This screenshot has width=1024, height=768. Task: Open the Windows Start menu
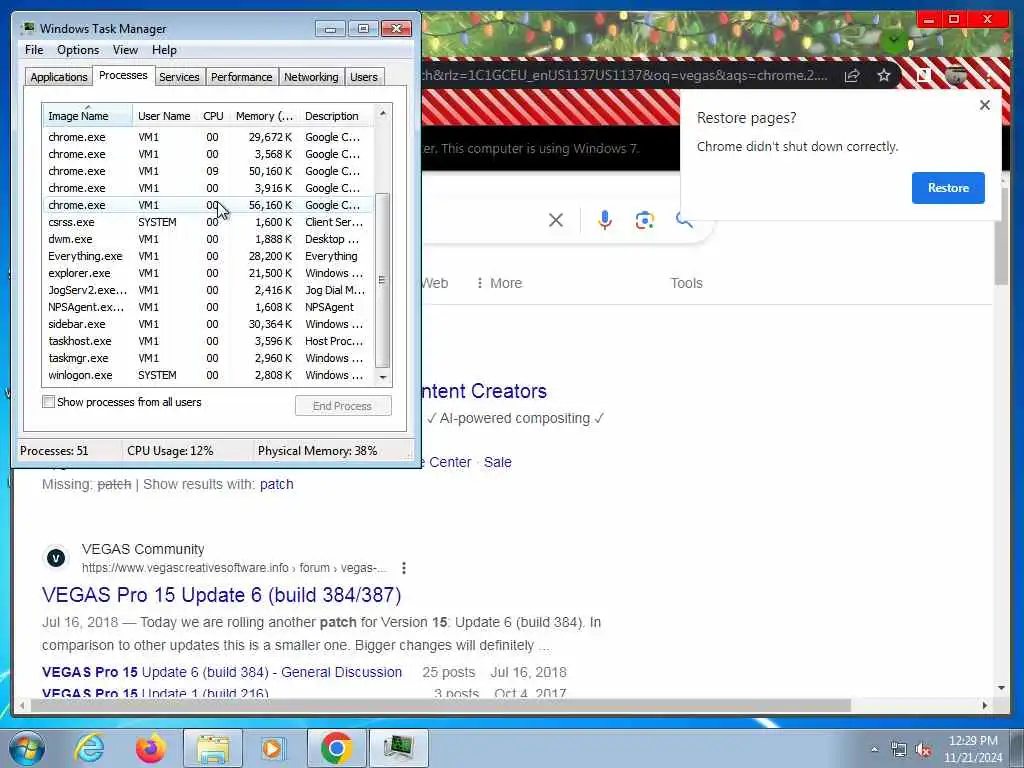pyautogui.click(x=26, y=749)
